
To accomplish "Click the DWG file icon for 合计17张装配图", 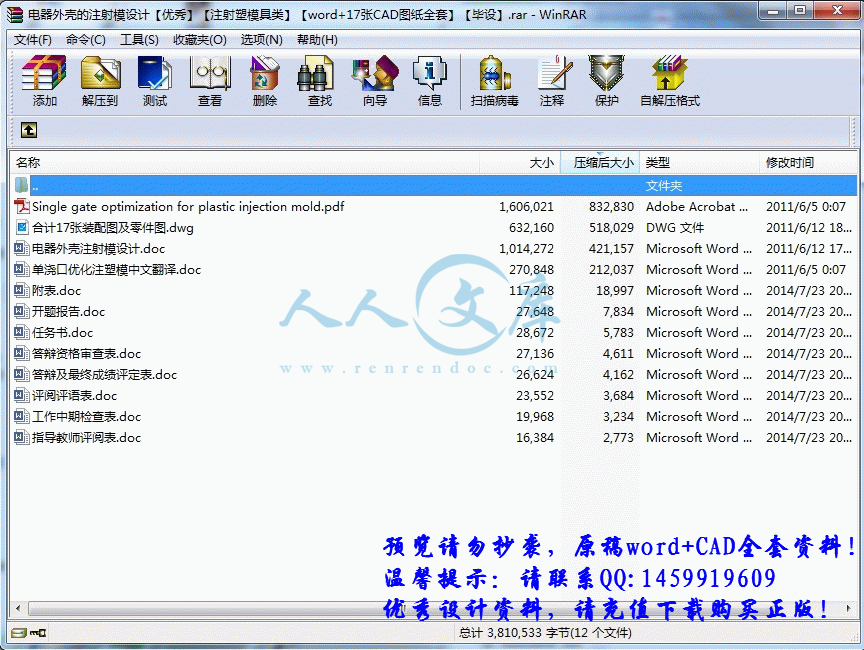I will pyautogui.click(x=21, y=228).
